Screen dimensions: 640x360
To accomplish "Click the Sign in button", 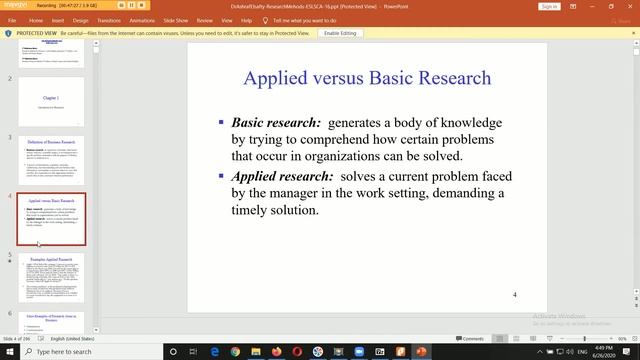I will [549, 7].
